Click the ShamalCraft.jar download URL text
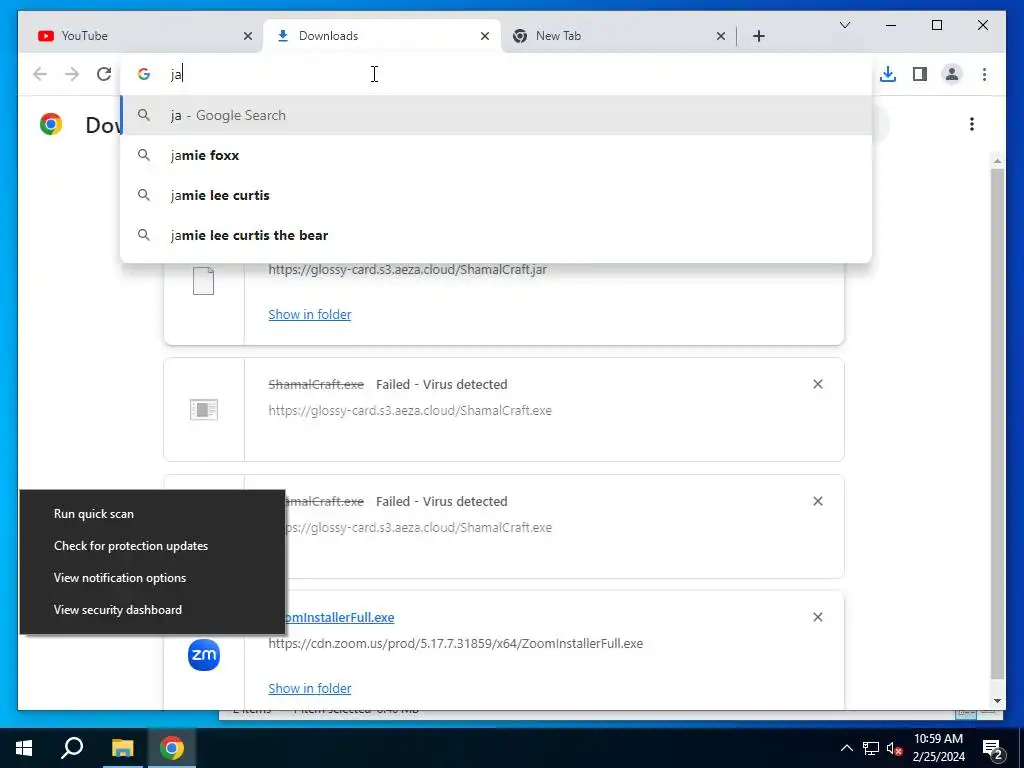The width and height of the screenshot is (1024, 768). (408, 270)
